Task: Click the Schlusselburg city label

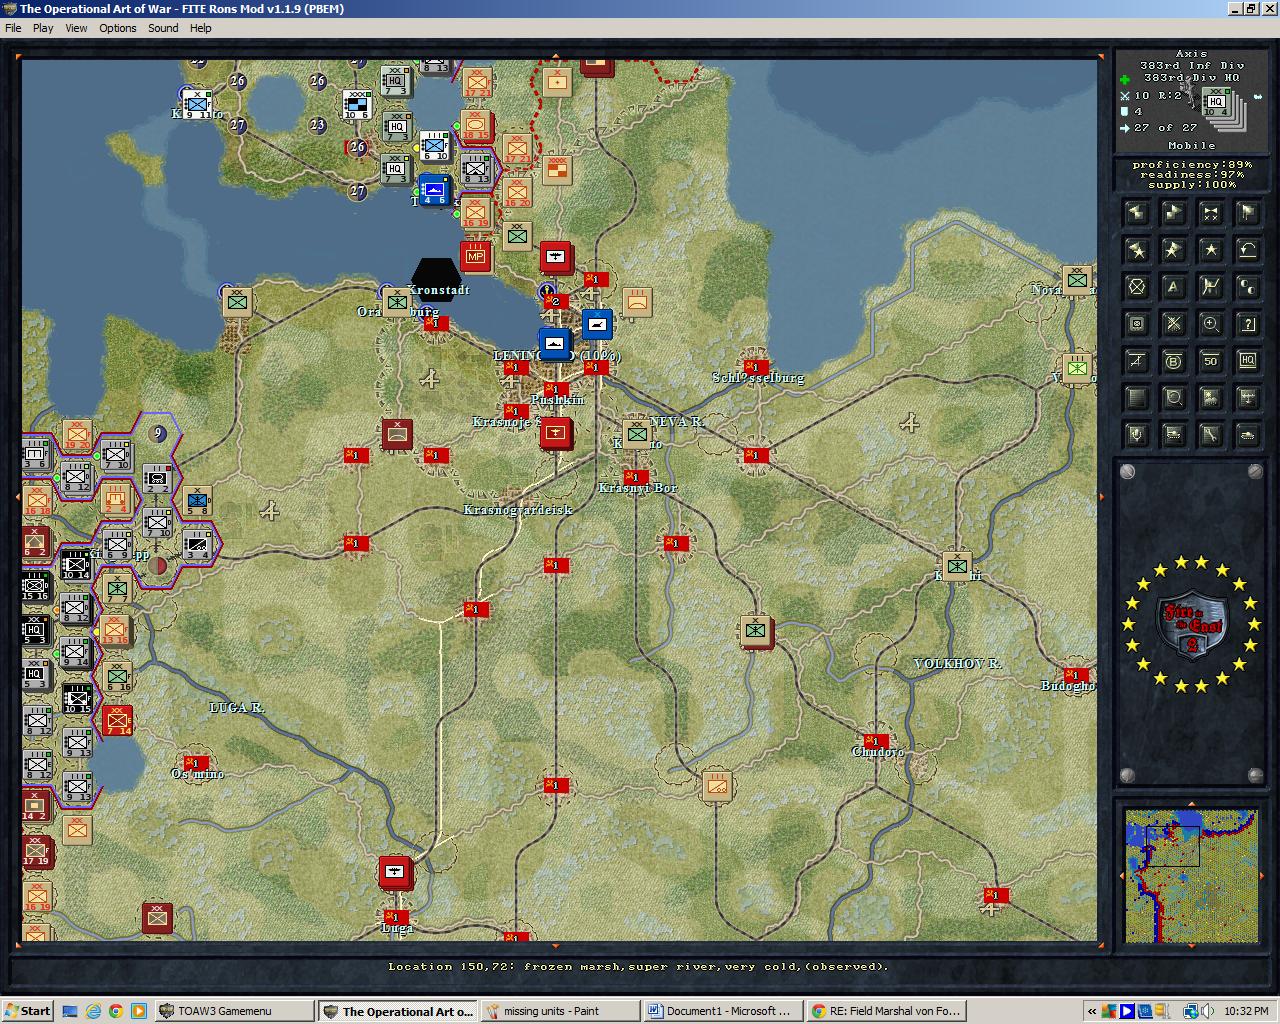Action: click(x=758, y=378)
